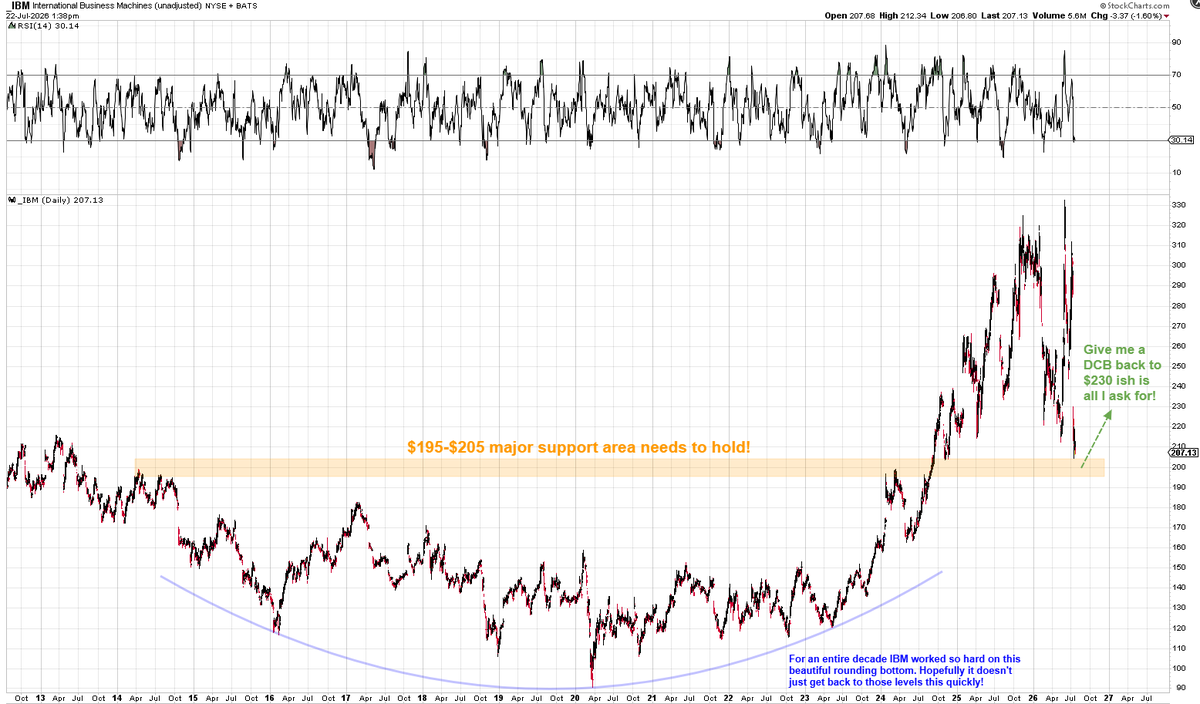Click the year 16 on time axis
The height and width of the screenshot is (704, 1200).
tap(270, 696)
